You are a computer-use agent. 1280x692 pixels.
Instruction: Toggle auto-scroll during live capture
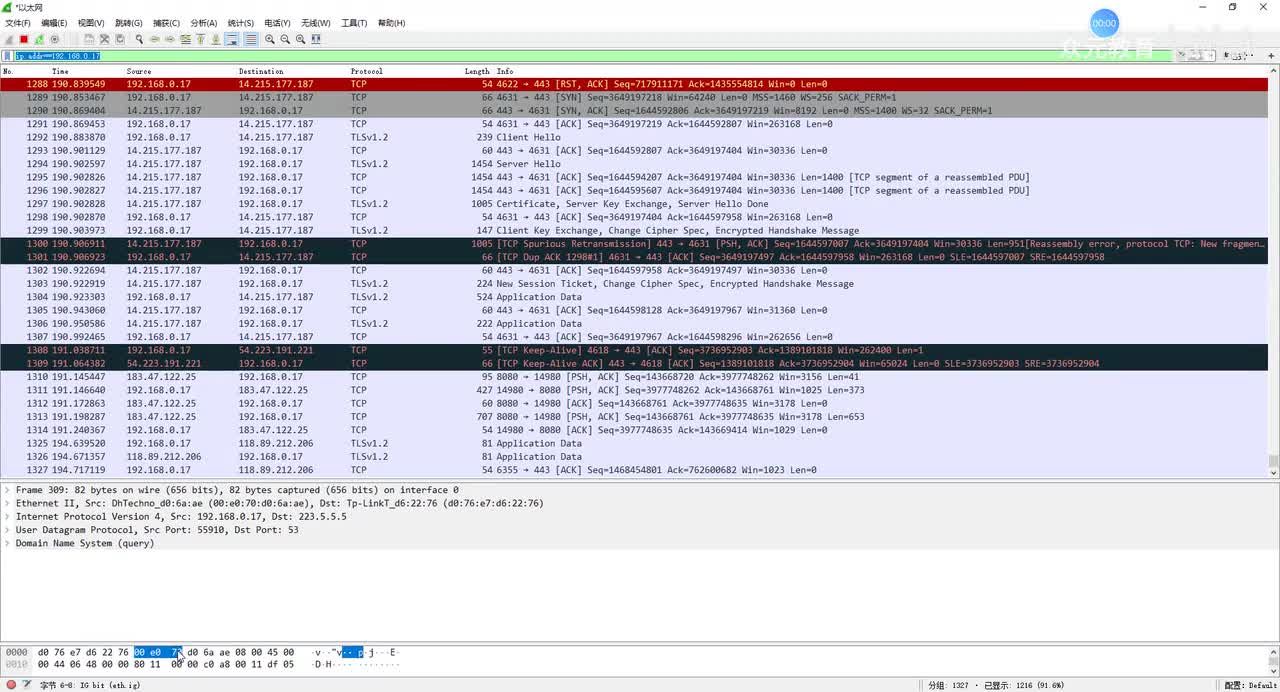232,39
